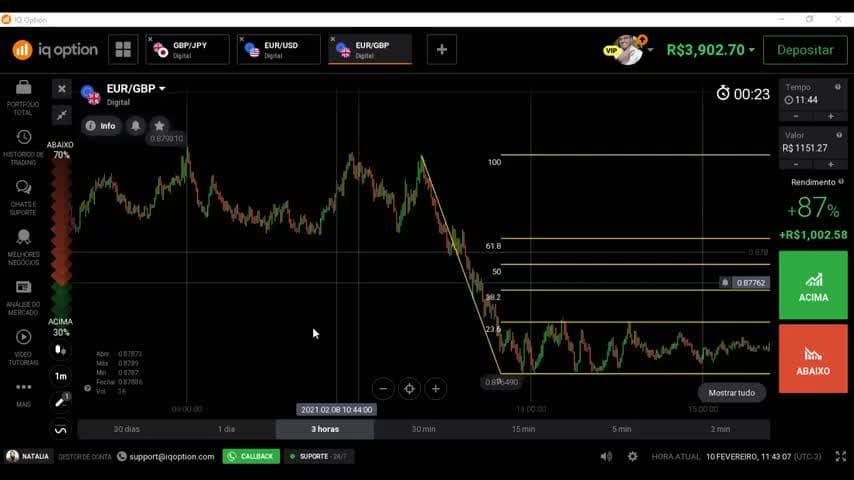Select the 15 min time range
This screenshot has height=480, width=854.
(523, 429)
